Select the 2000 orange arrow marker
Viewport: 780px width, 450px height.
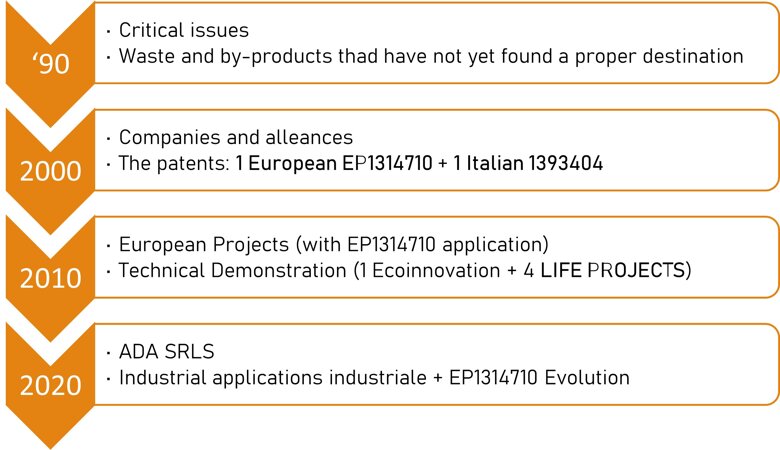(50, 171)
